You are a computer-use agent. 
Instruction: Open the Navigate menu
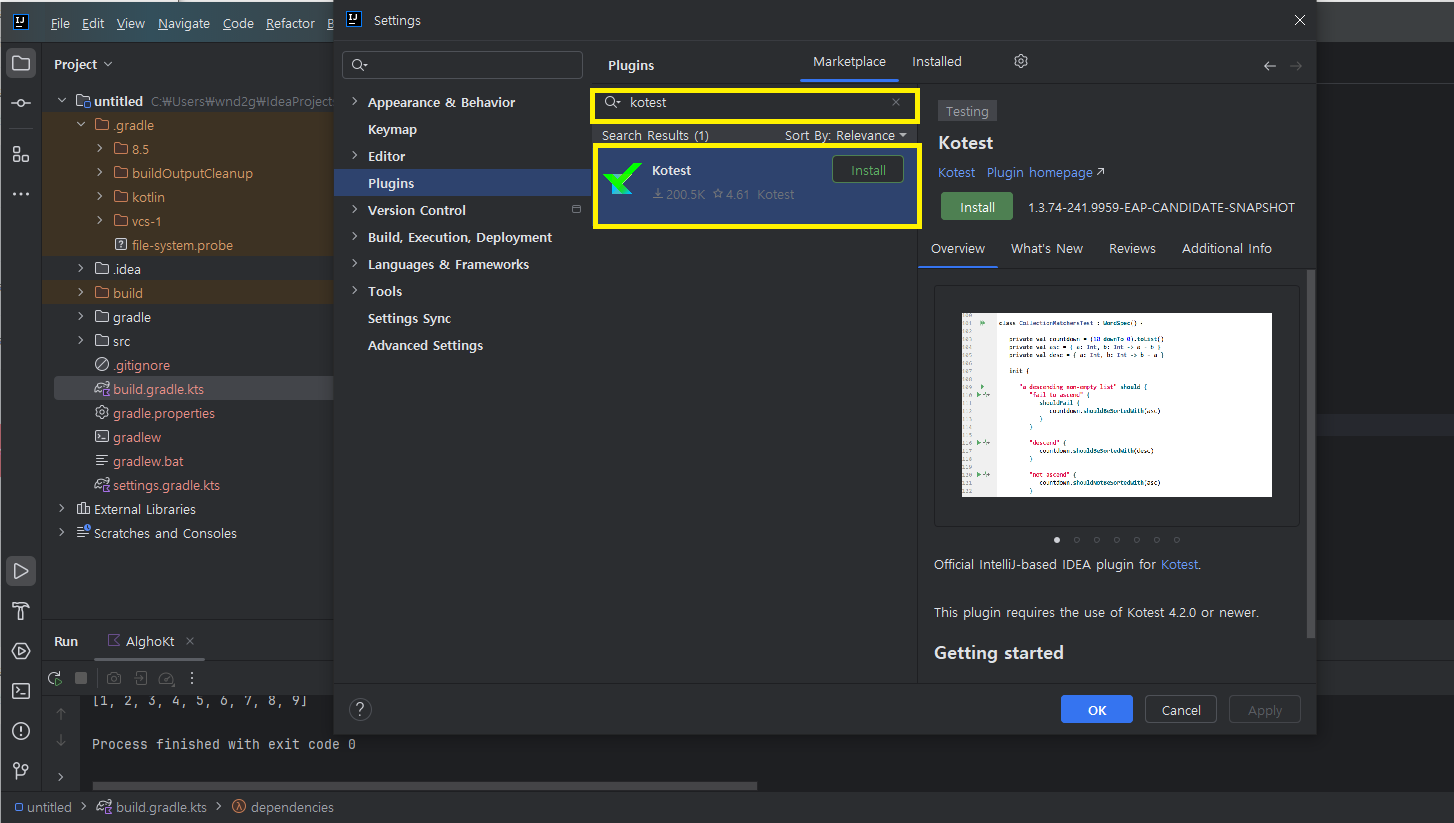point(184,23)
